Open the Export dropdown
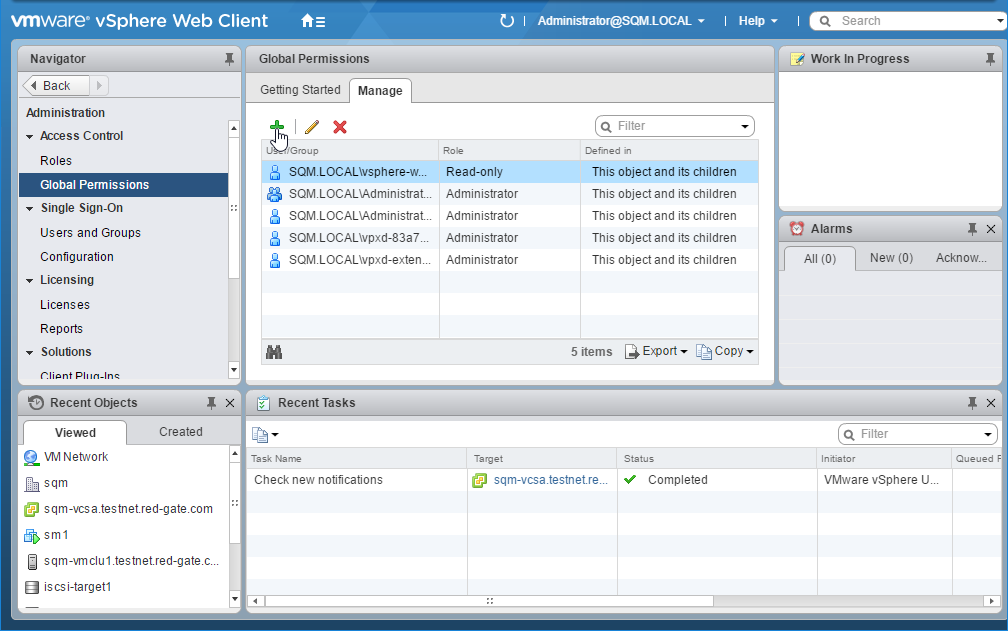This screenshot has height=631, width=1008. tap(657, 352)
